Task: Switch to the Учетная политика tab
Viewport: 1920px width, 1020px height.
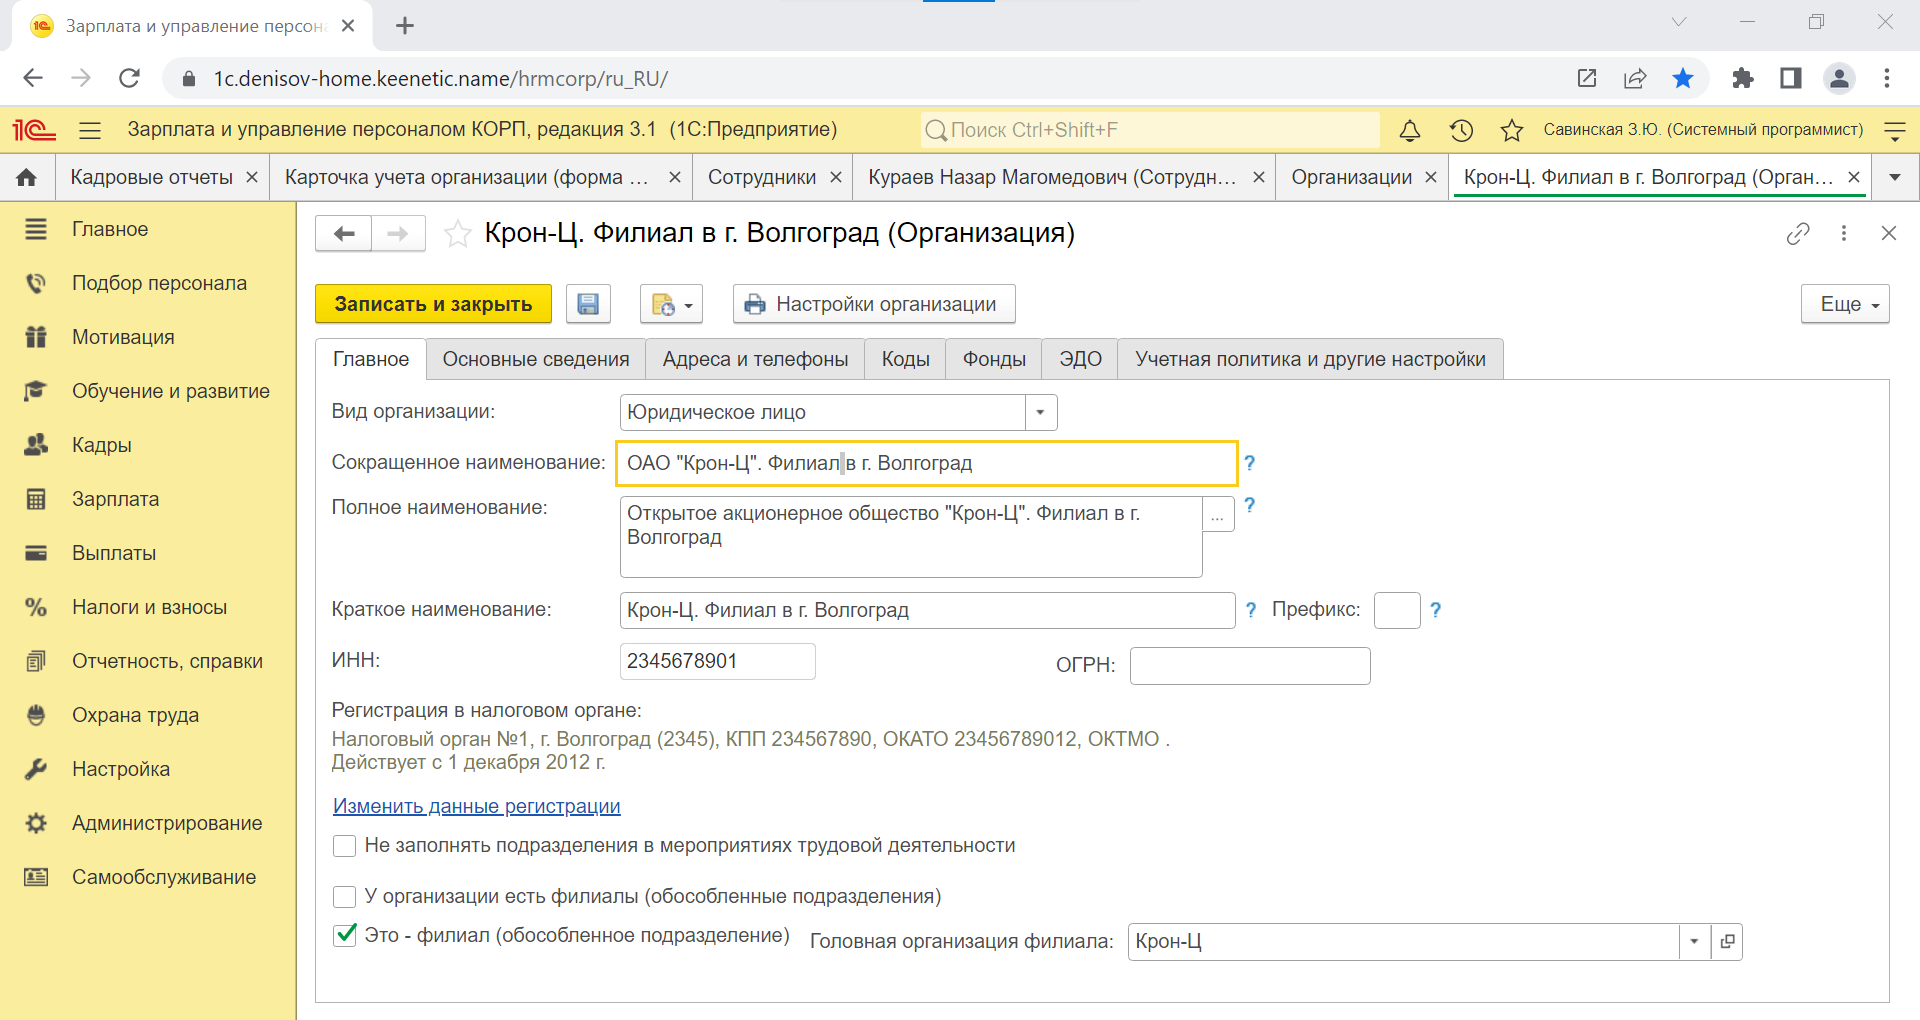Action: [1309, 359]
